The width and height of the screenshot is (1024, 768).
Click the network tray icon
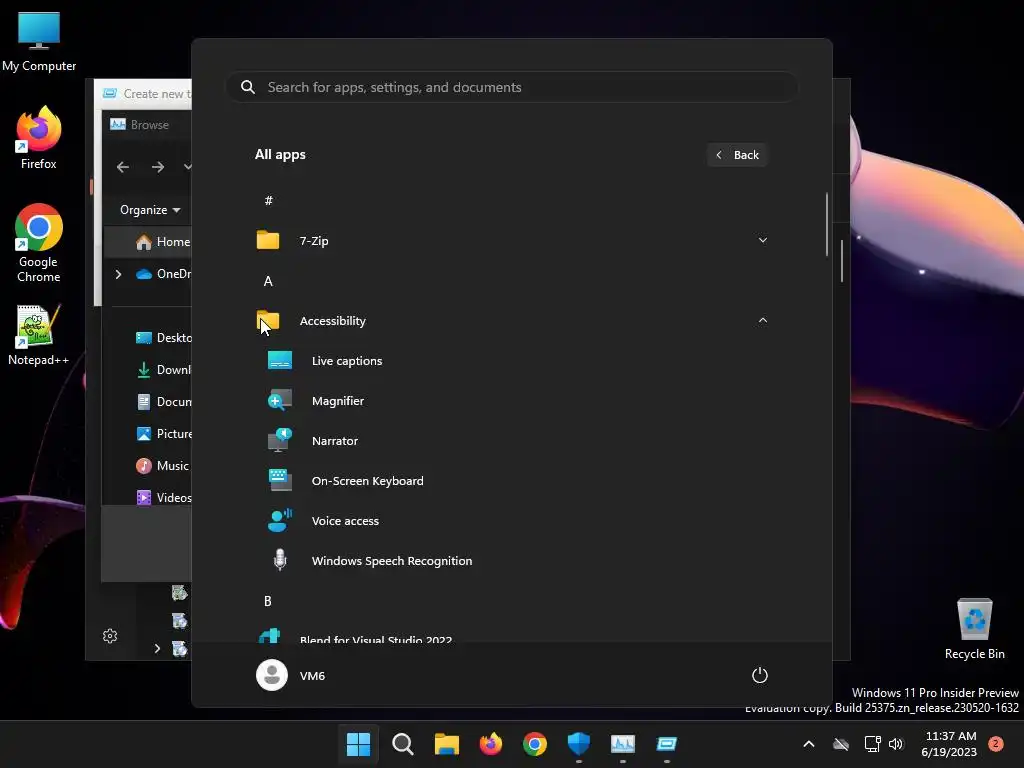pos(872,744)
